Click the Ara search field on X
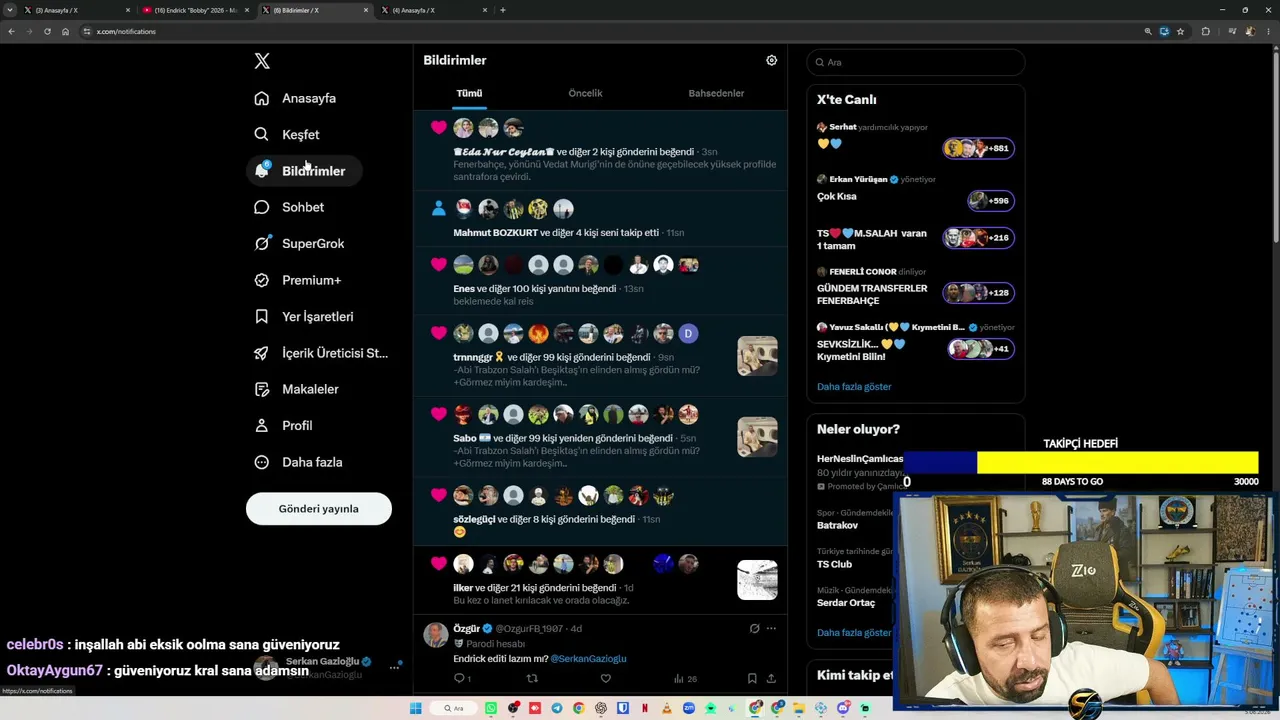This screenshot has width=1280, height=720. point(915,62)
